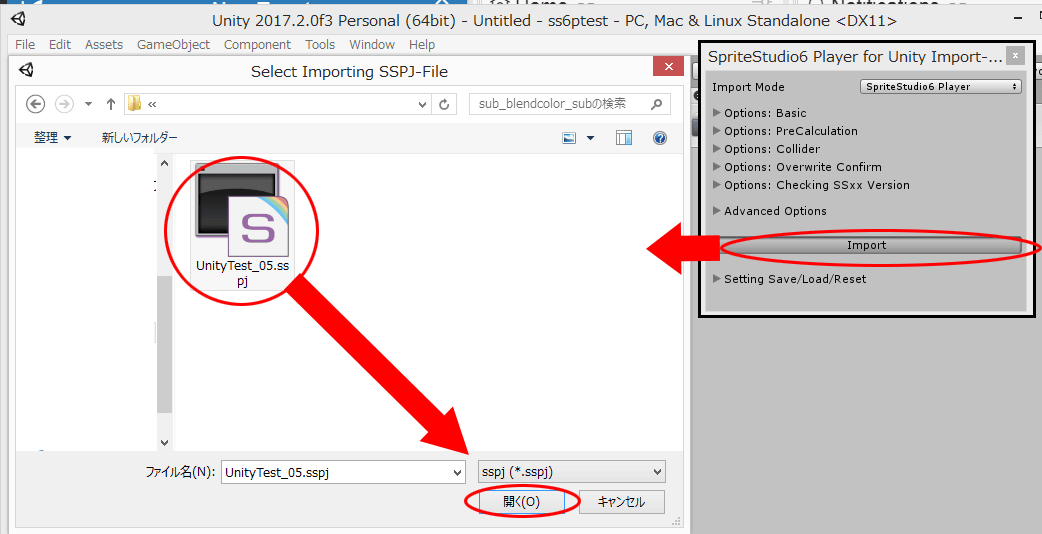Minimize the Unity window
This screenshot has height=534, width=1042.
click(1019, 20)
